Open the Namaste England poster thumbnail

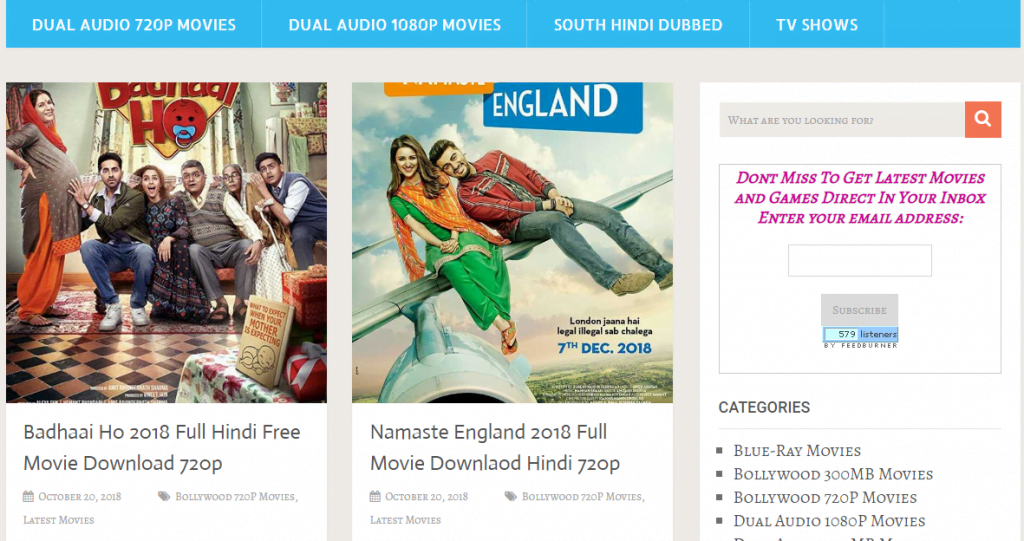coord(512,242)
